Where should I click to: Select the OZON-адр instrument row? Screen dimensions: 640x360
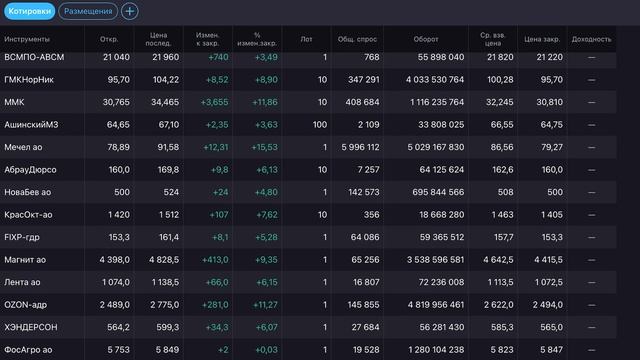308,304
